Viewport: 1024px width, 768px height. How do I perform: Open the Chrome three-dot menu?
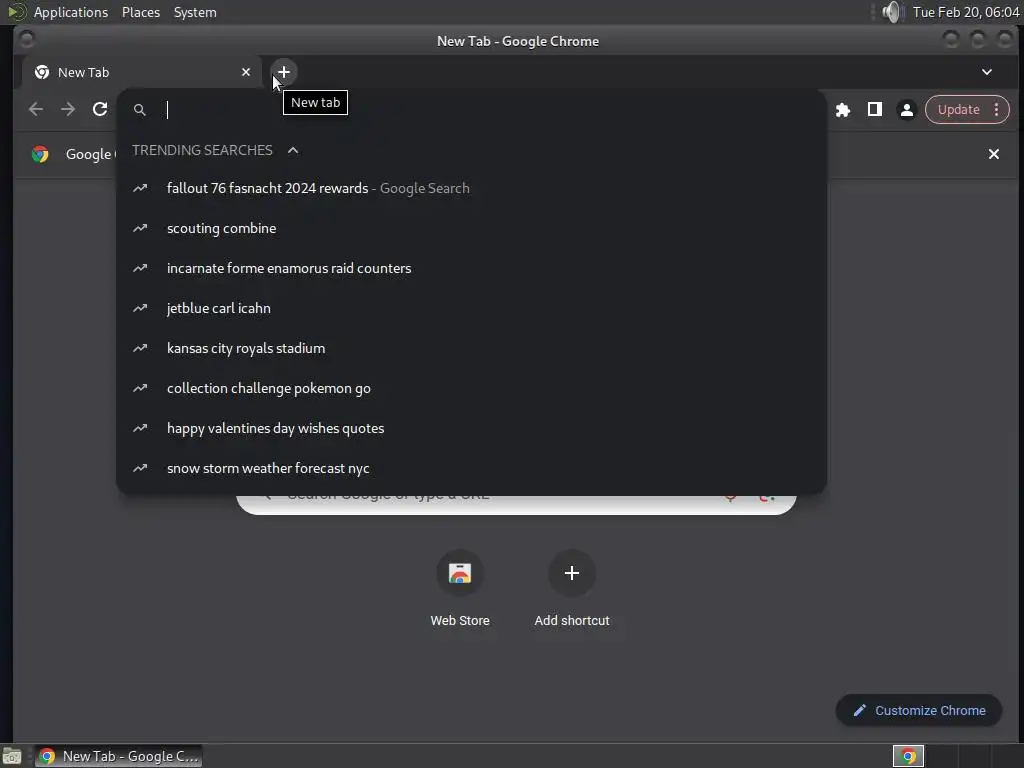pyautogui.click(x=997, y=110)
